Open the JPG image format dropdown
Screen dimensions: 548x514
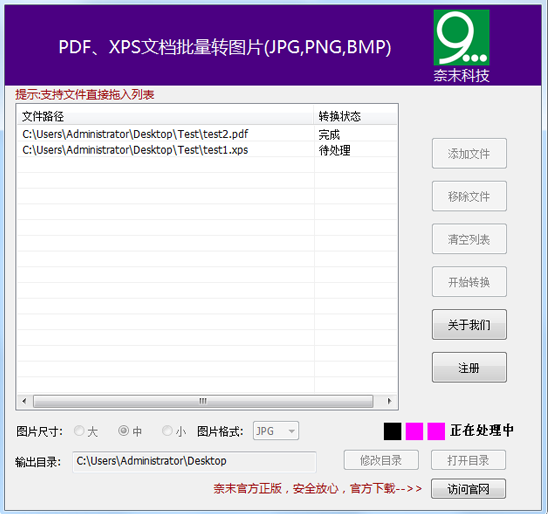(x=276, y=431)
